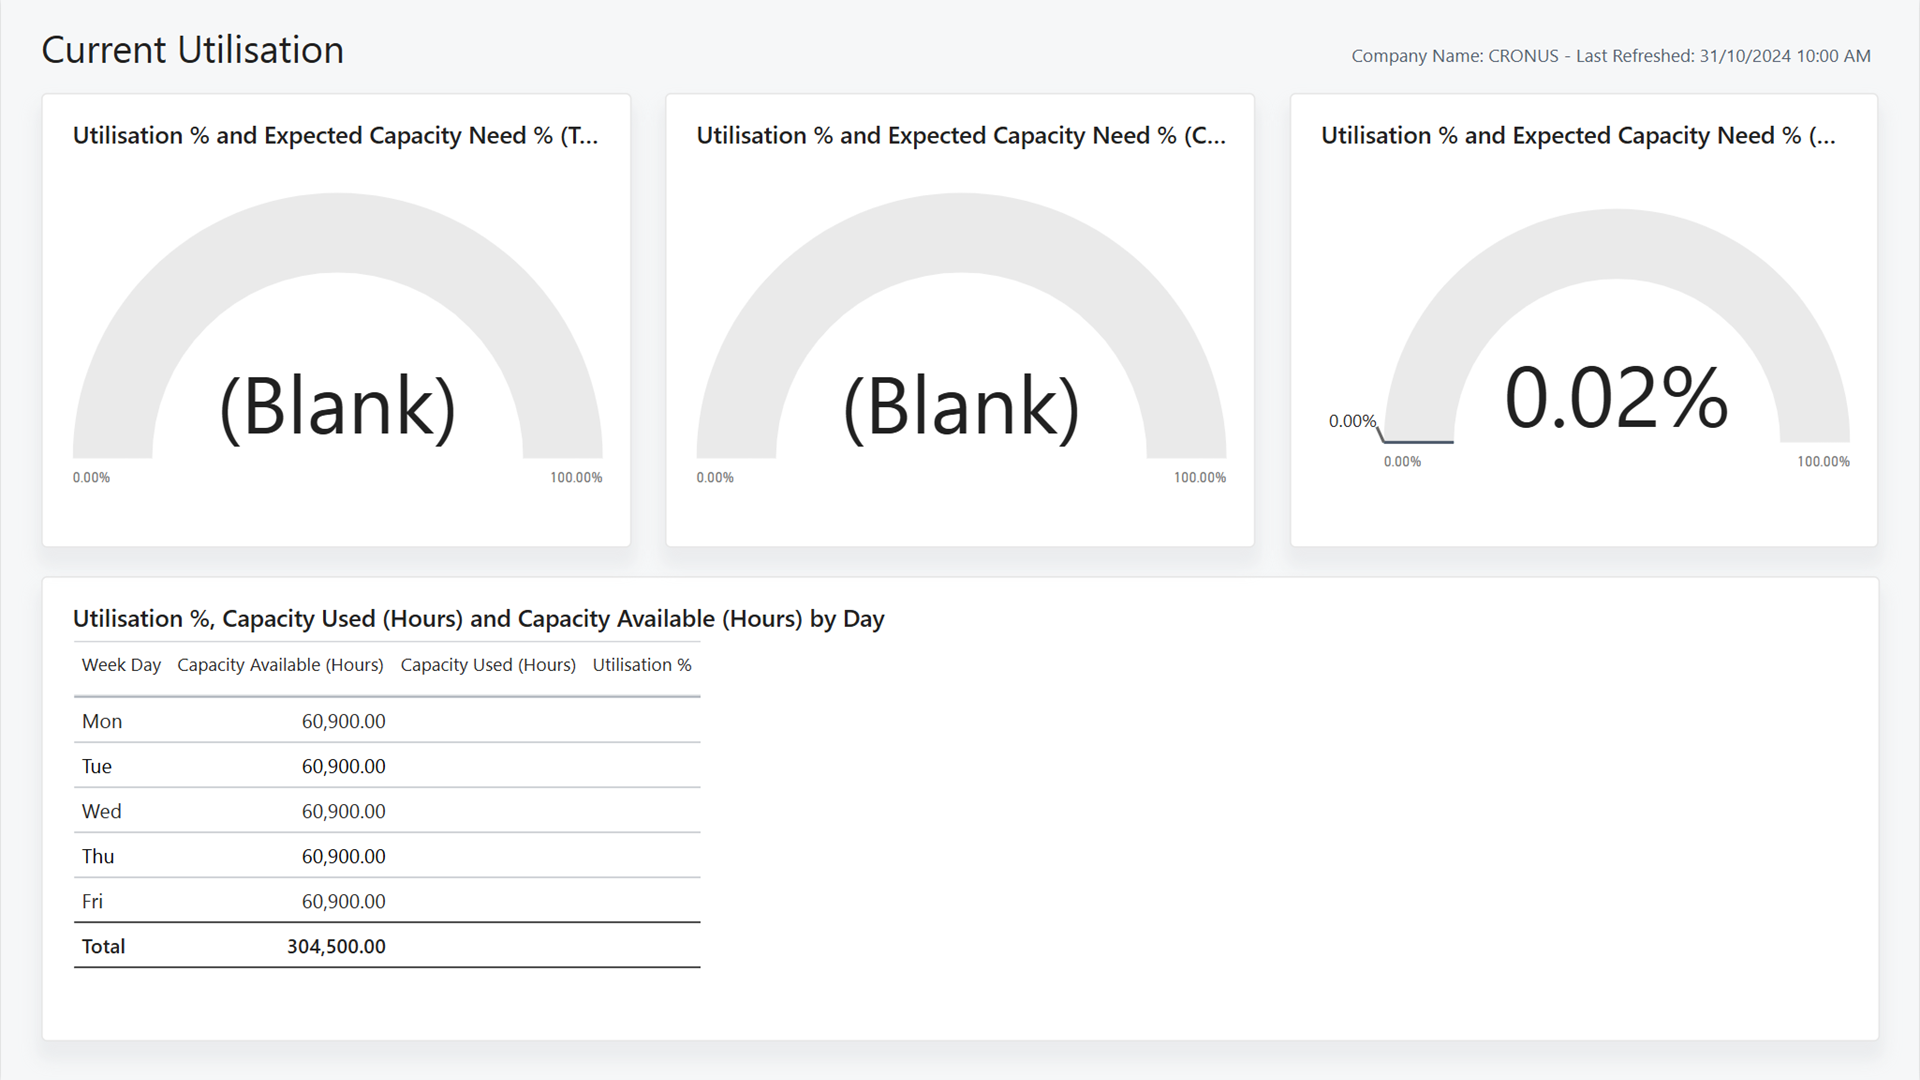Select the Tue row in table

point(387,766)
